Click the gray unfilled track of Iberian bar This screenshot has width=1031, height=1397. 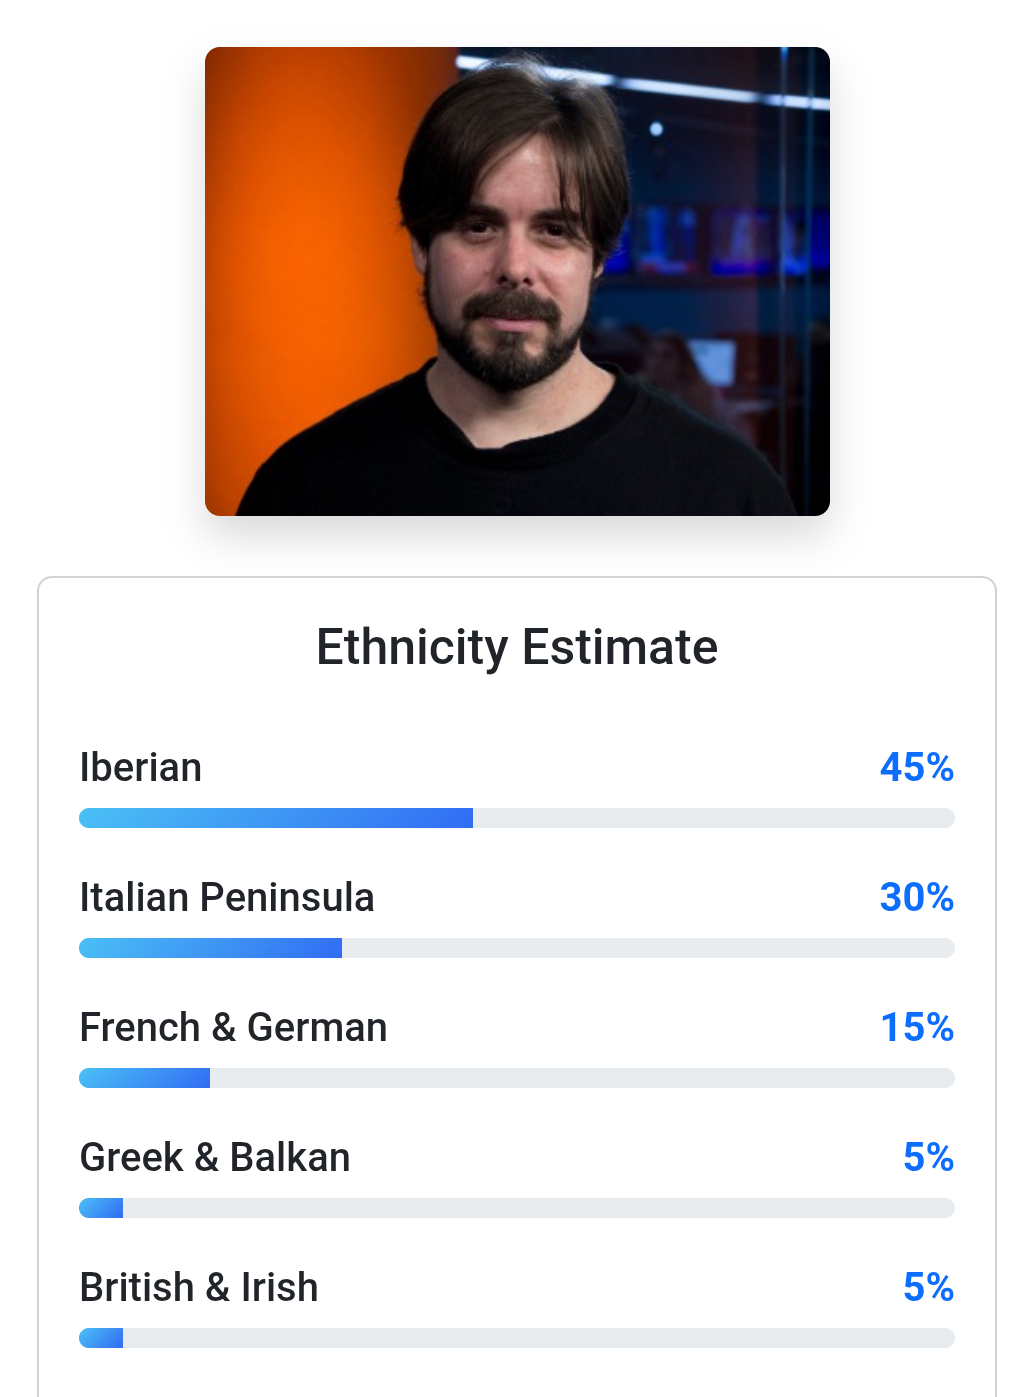(x=713, y=818)
